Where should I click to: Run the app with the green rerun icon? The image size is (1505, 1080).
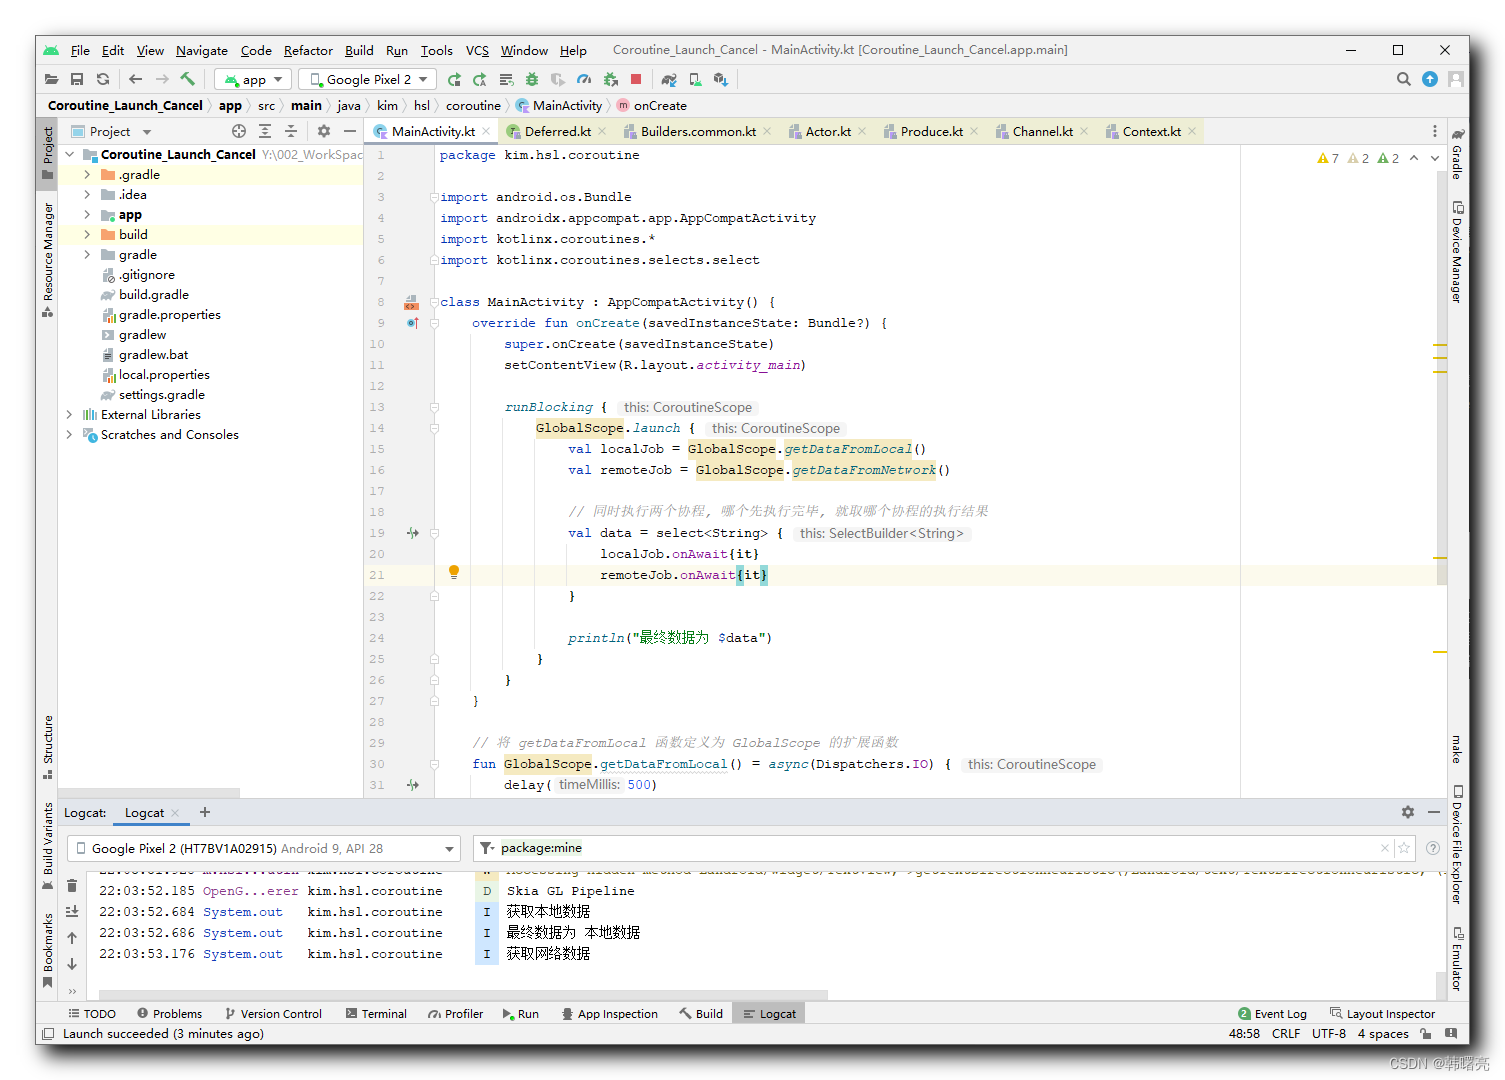(x=454, y=79)
